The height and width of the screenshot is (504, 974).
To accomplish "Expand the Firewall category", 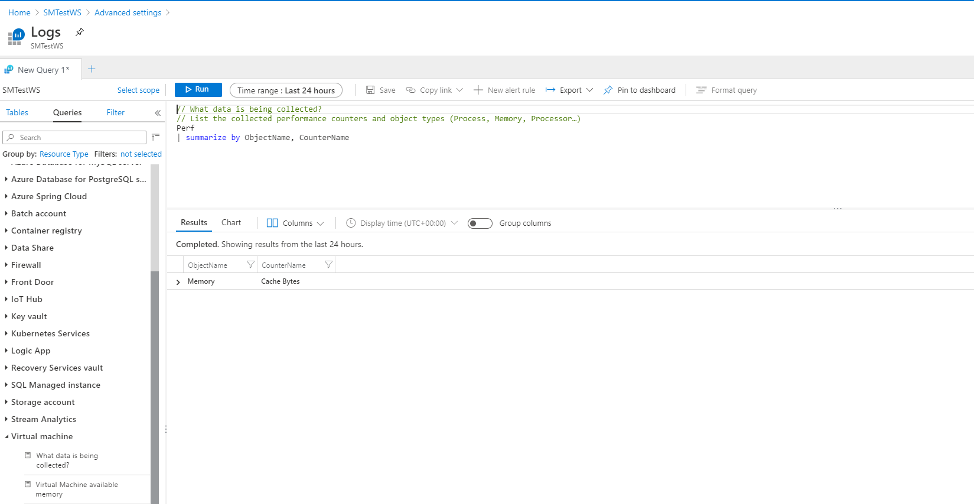I will 6,265.
